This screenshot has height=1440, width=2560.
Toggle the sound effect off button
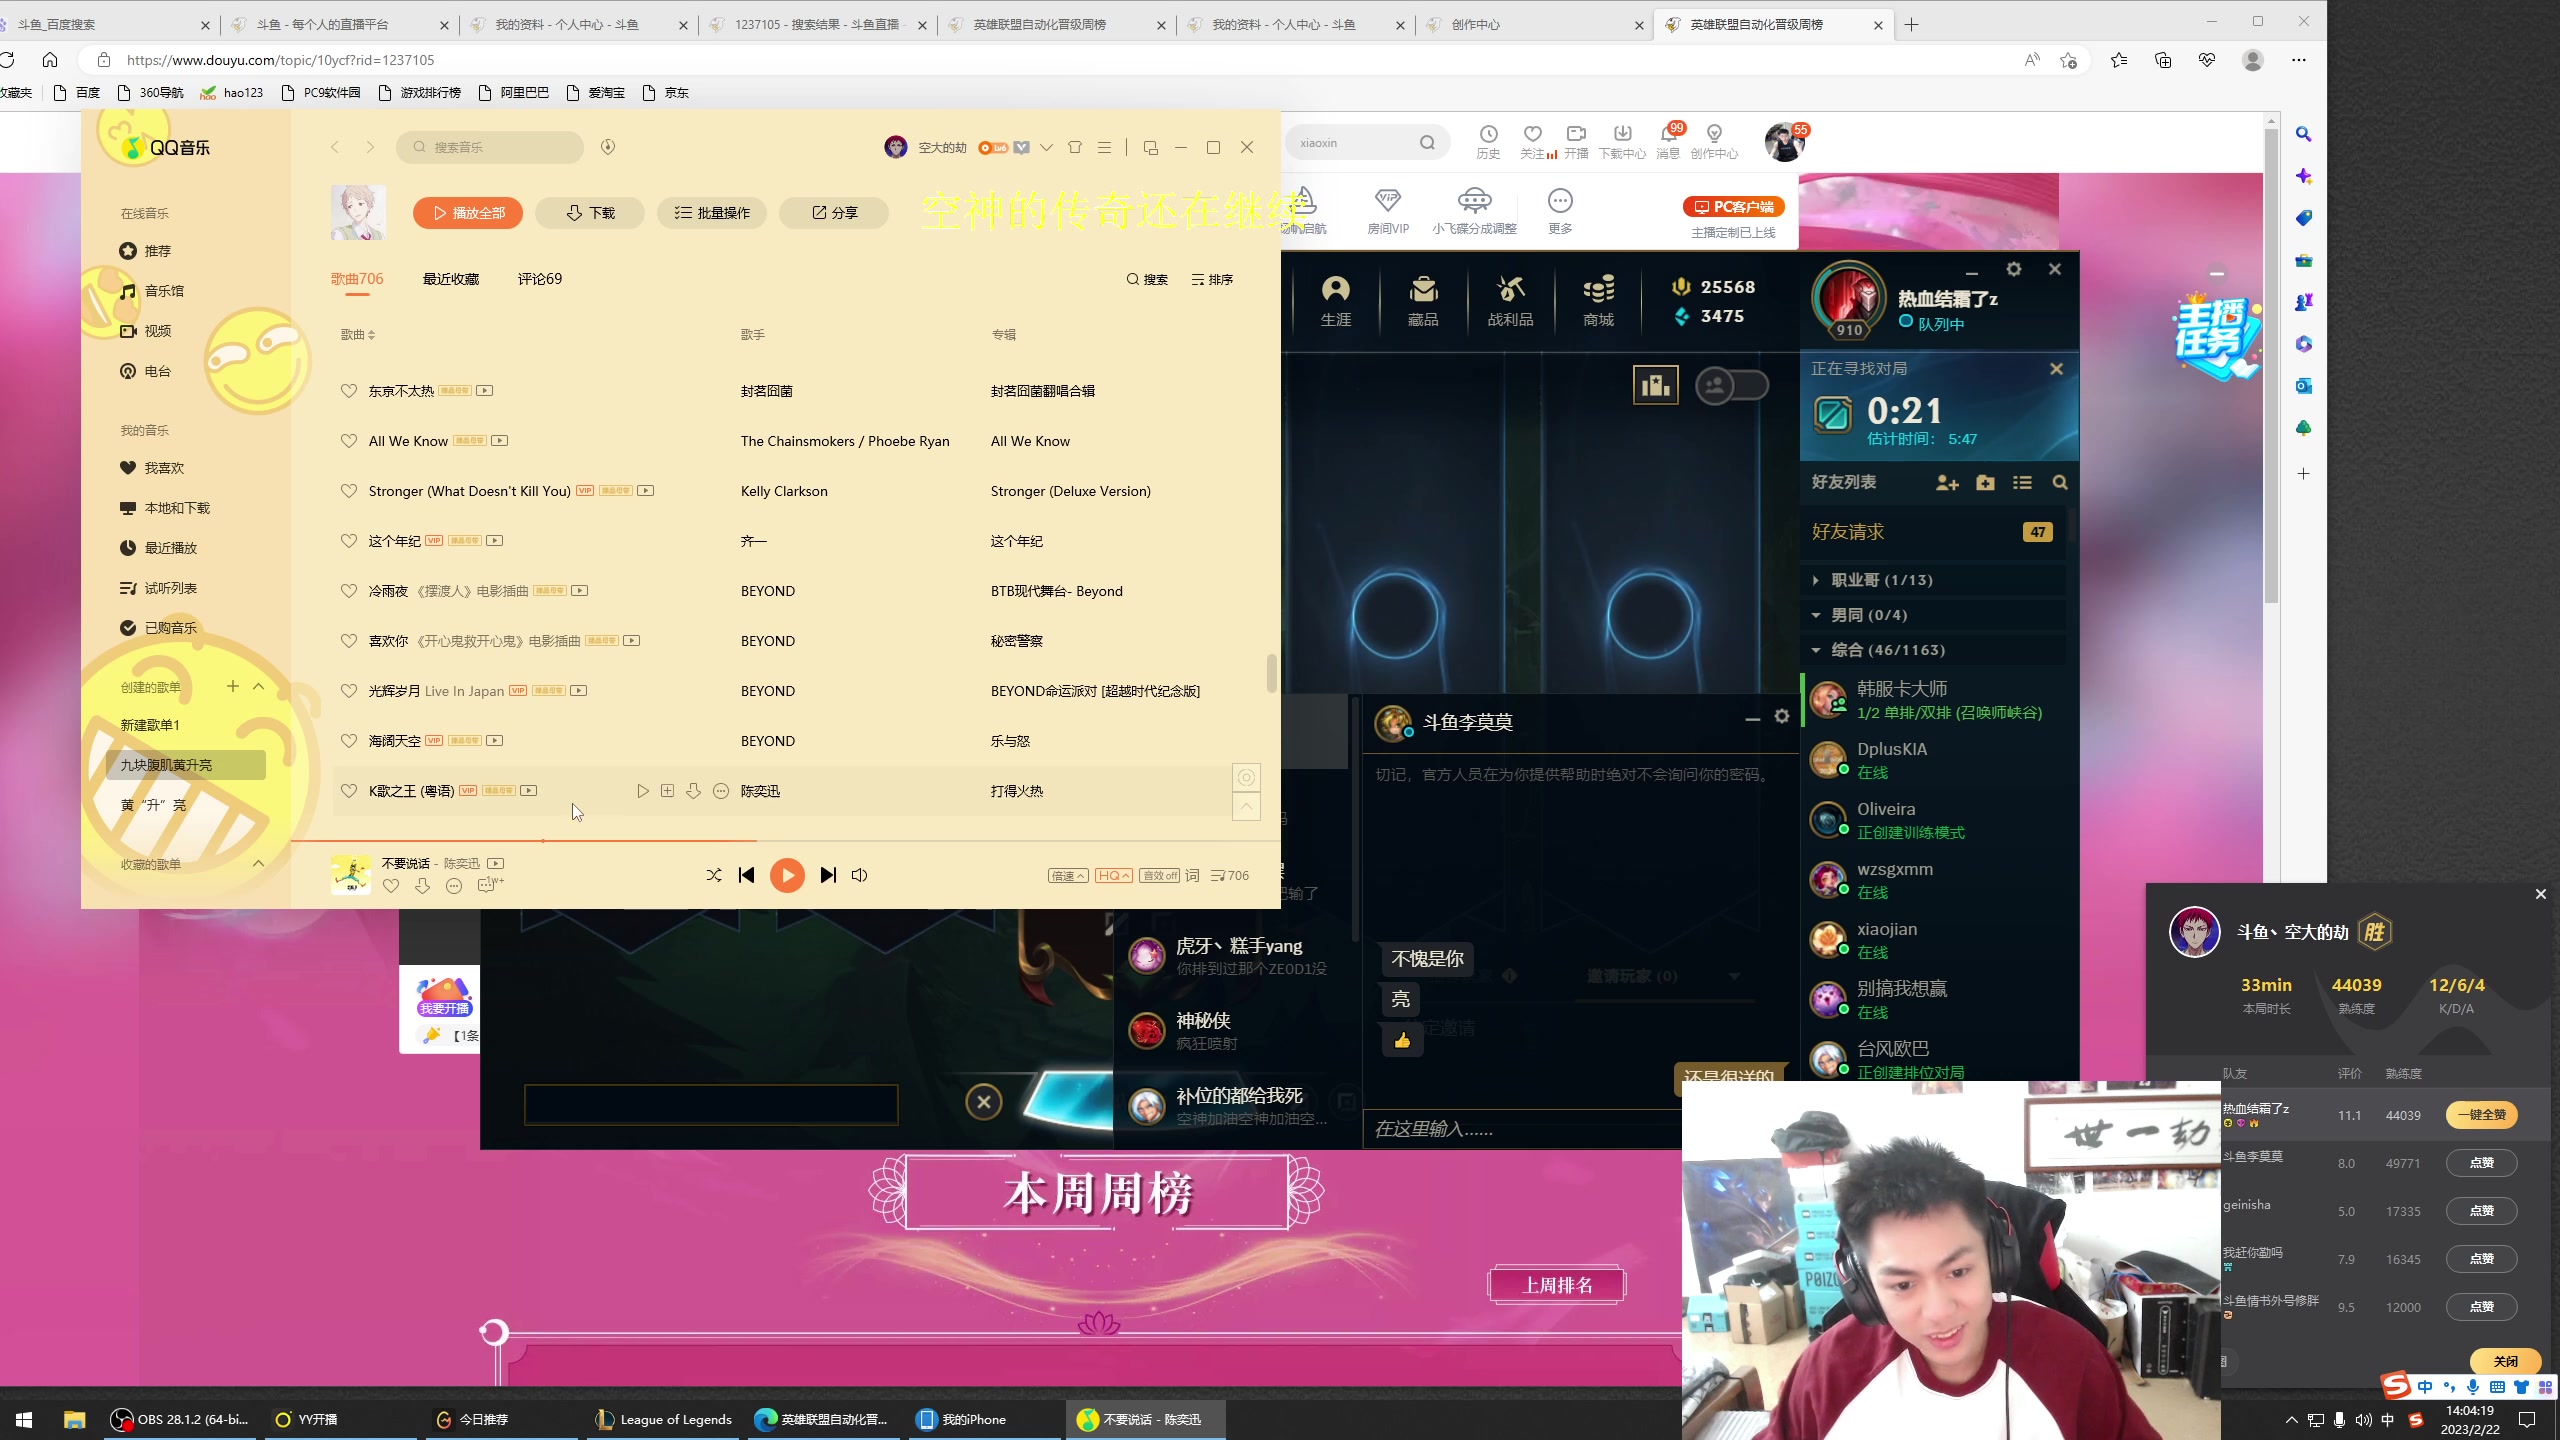(1160, 876)
